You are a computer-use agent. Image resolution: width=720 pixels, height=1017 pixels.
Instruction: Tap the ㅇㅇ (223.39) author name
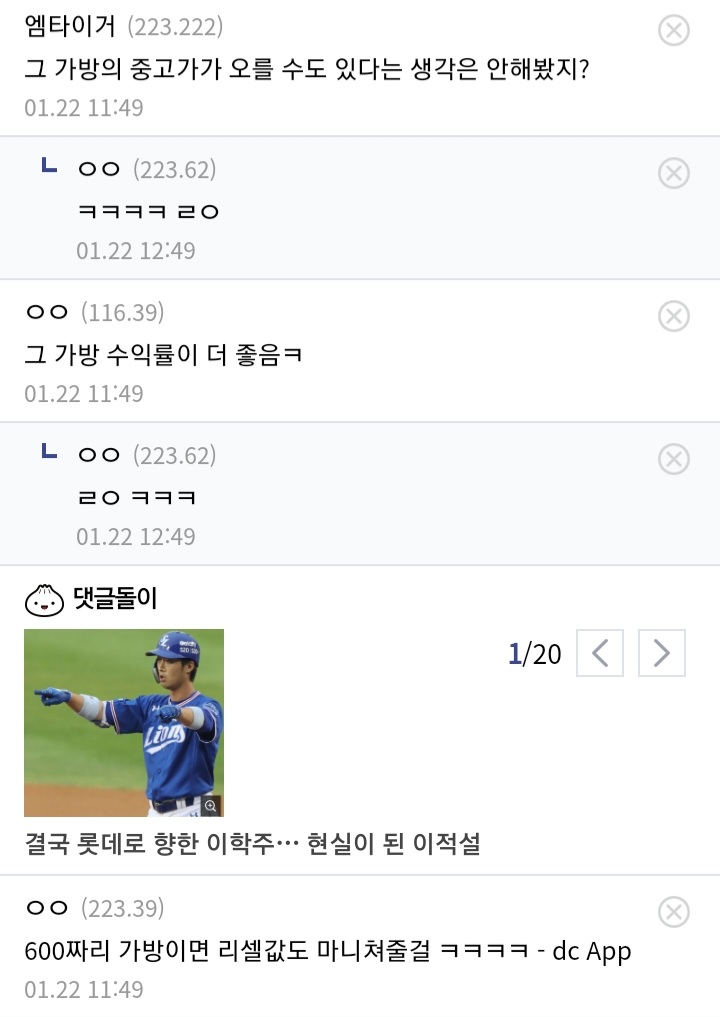pyautogui.click(x=47, y=908)
